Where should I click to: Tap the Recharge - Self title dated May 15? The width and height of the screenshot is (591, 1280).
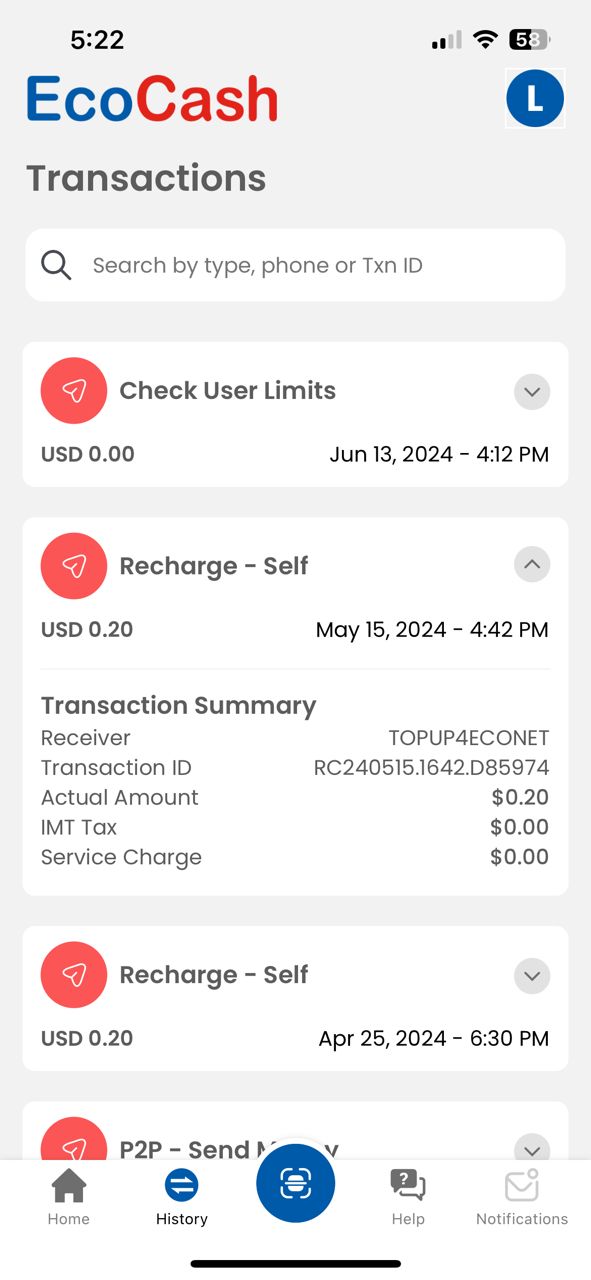(214, 566)
